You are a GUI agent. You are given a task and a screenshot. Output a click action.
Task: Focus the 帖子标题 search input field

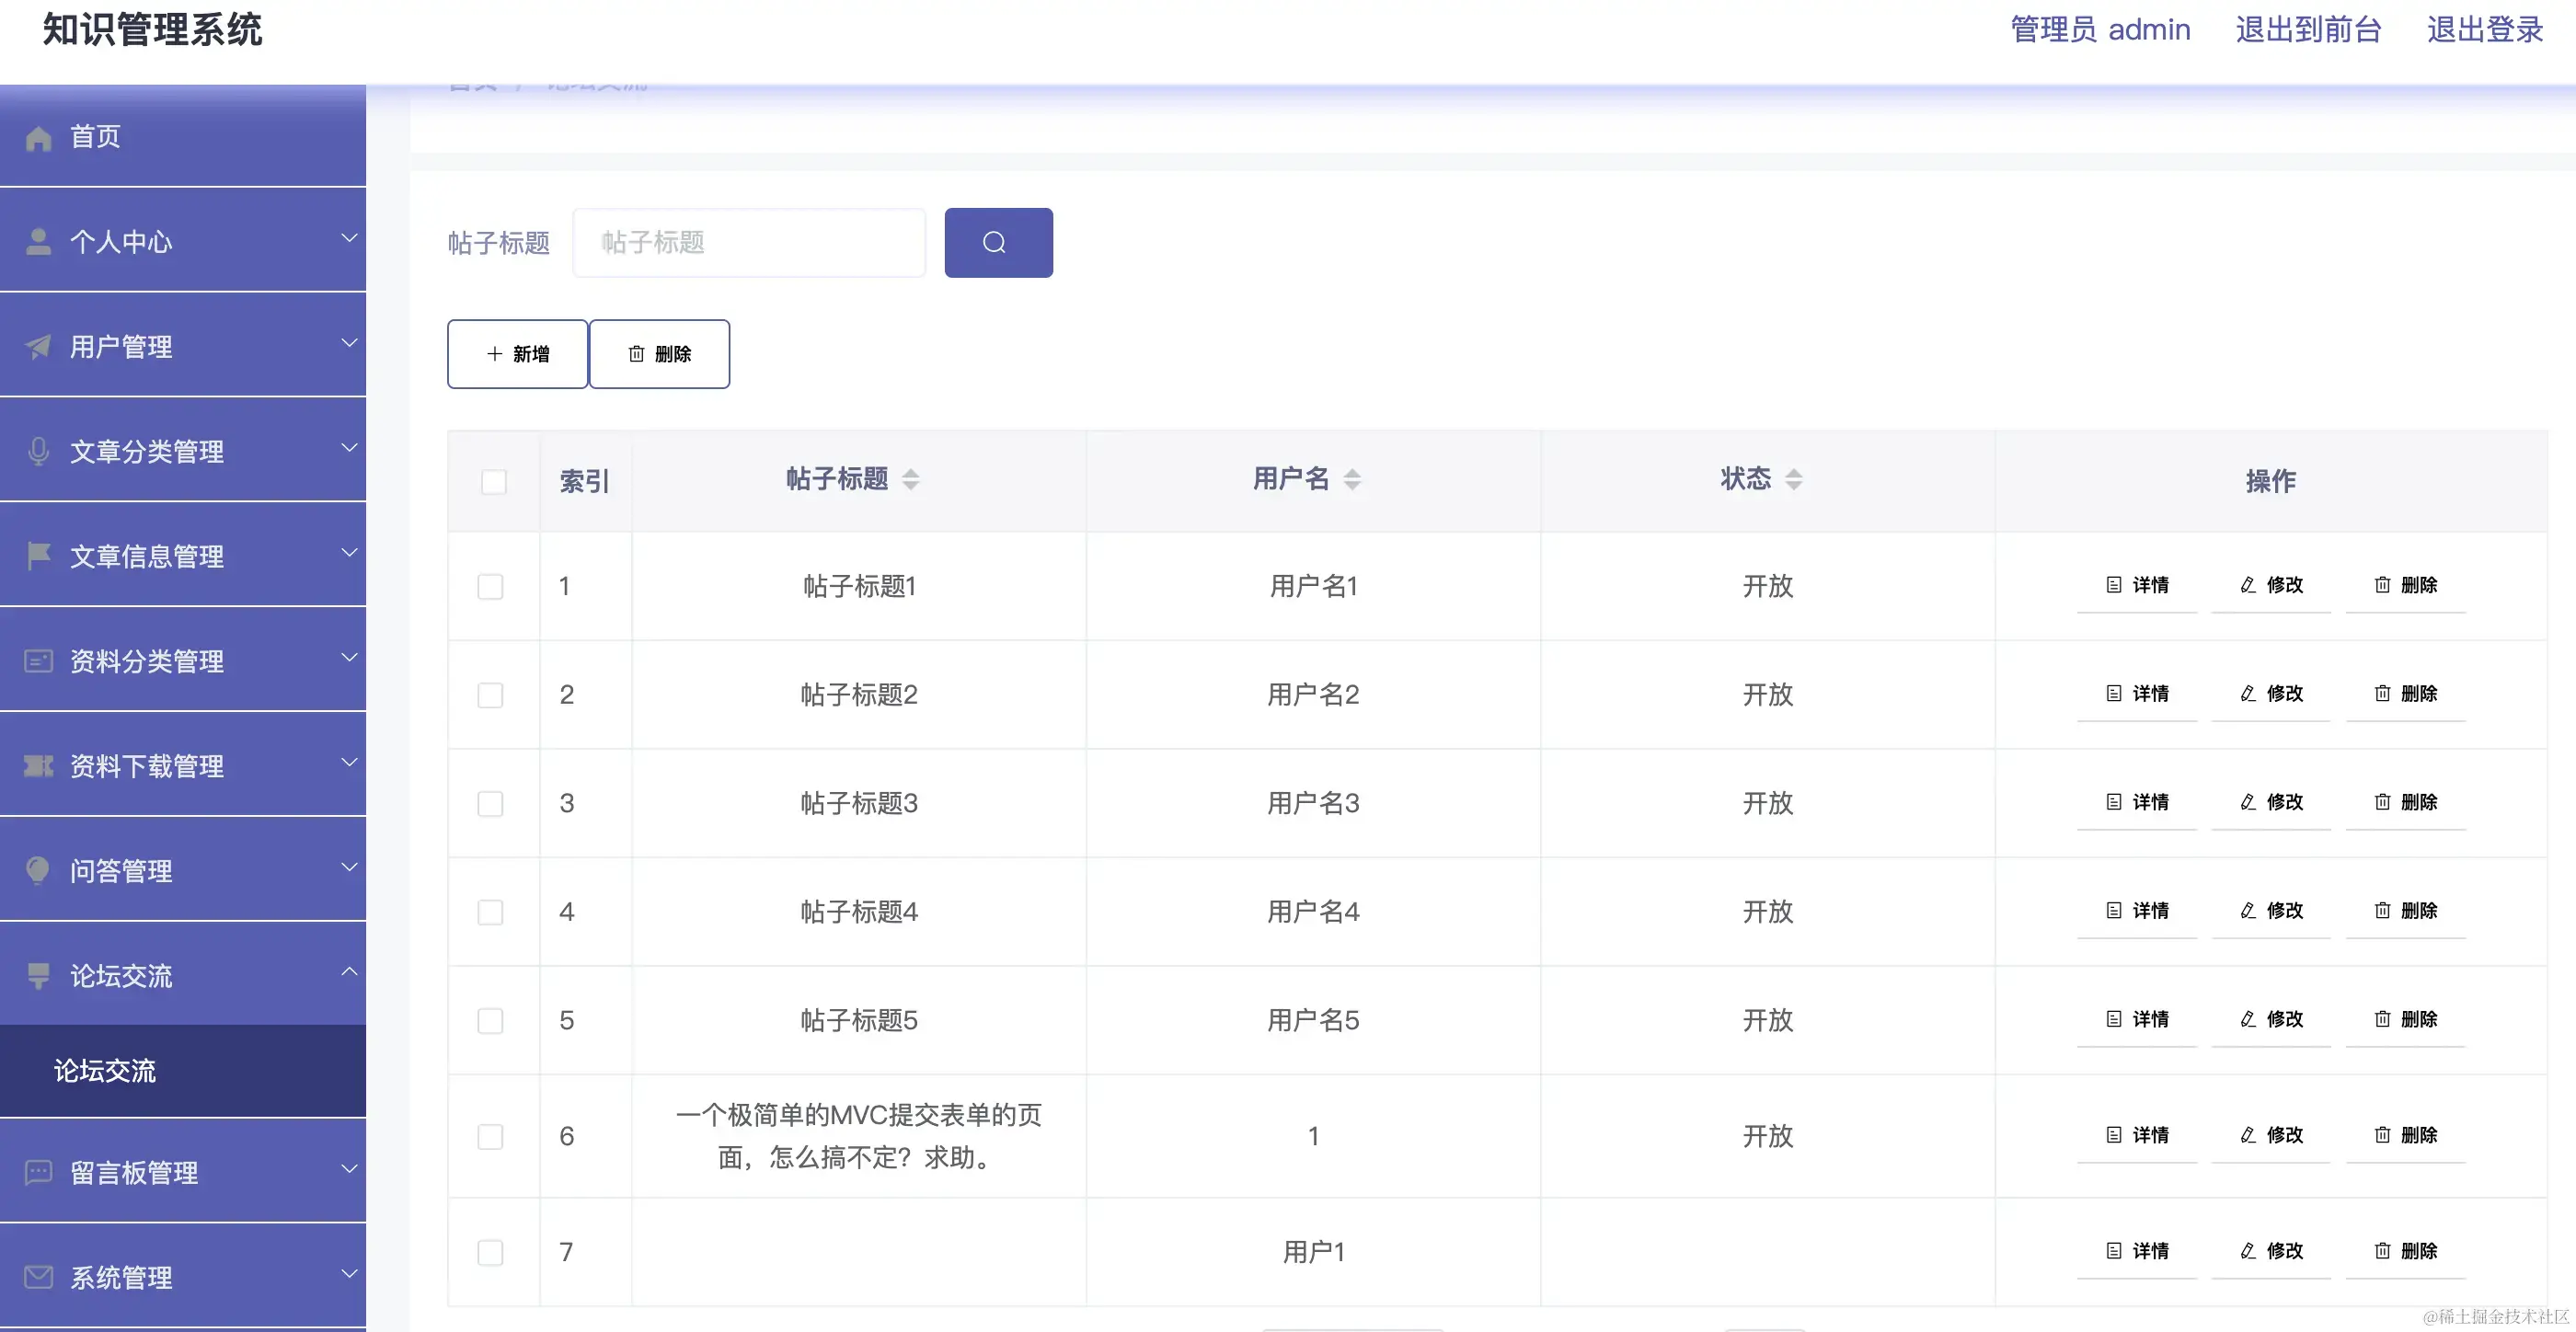click(748, 243)
